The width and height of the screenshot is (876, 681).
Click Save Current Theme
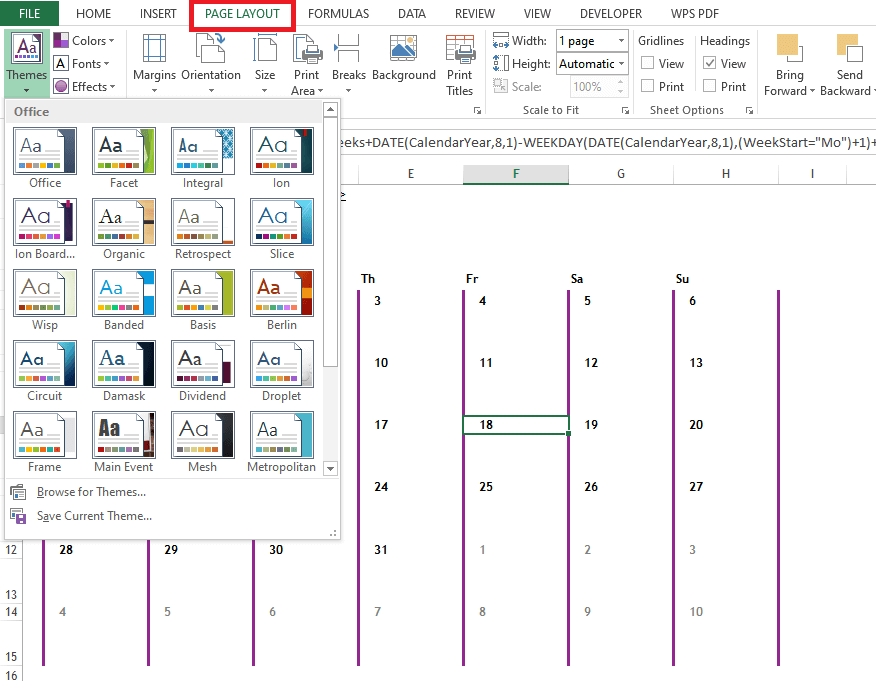(x=94, y=516)
